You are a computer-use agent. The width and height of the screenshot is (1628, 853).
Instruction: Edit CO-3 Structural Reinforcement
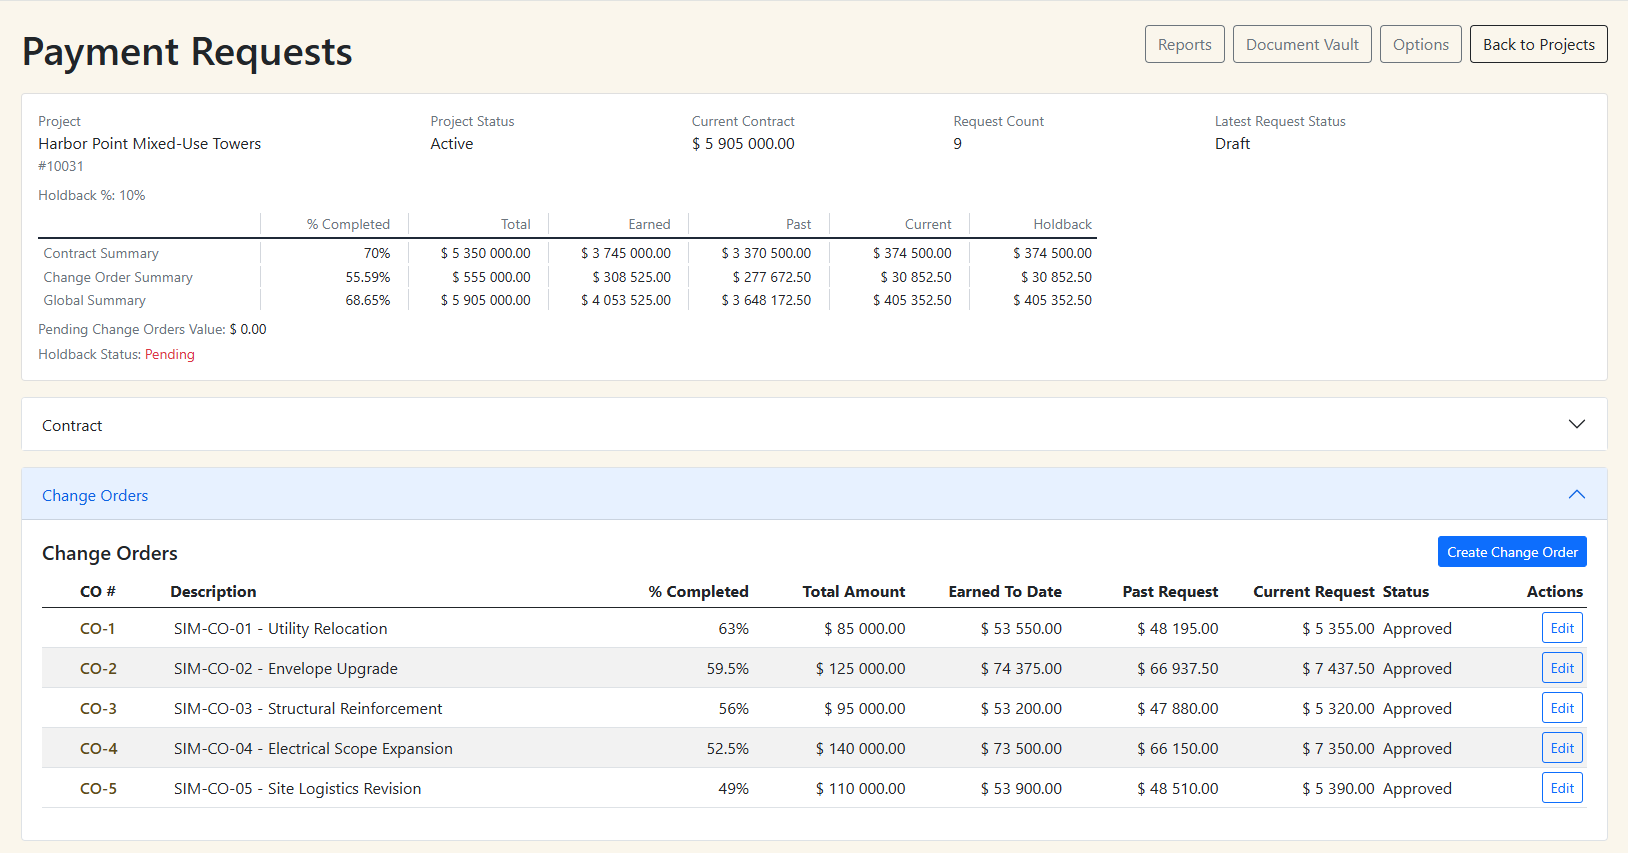click(x=1561, y=708)
